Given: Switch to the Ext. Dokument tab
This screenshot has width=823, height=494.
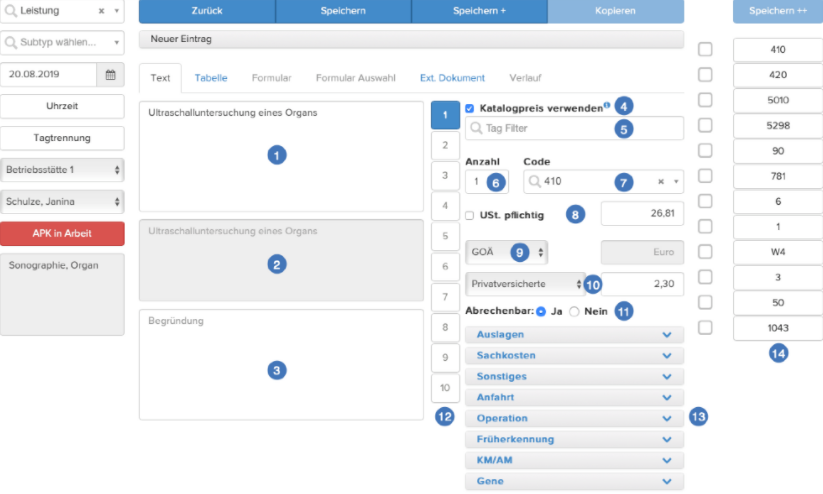Looking at the screenshot, I should coord(452,78).
